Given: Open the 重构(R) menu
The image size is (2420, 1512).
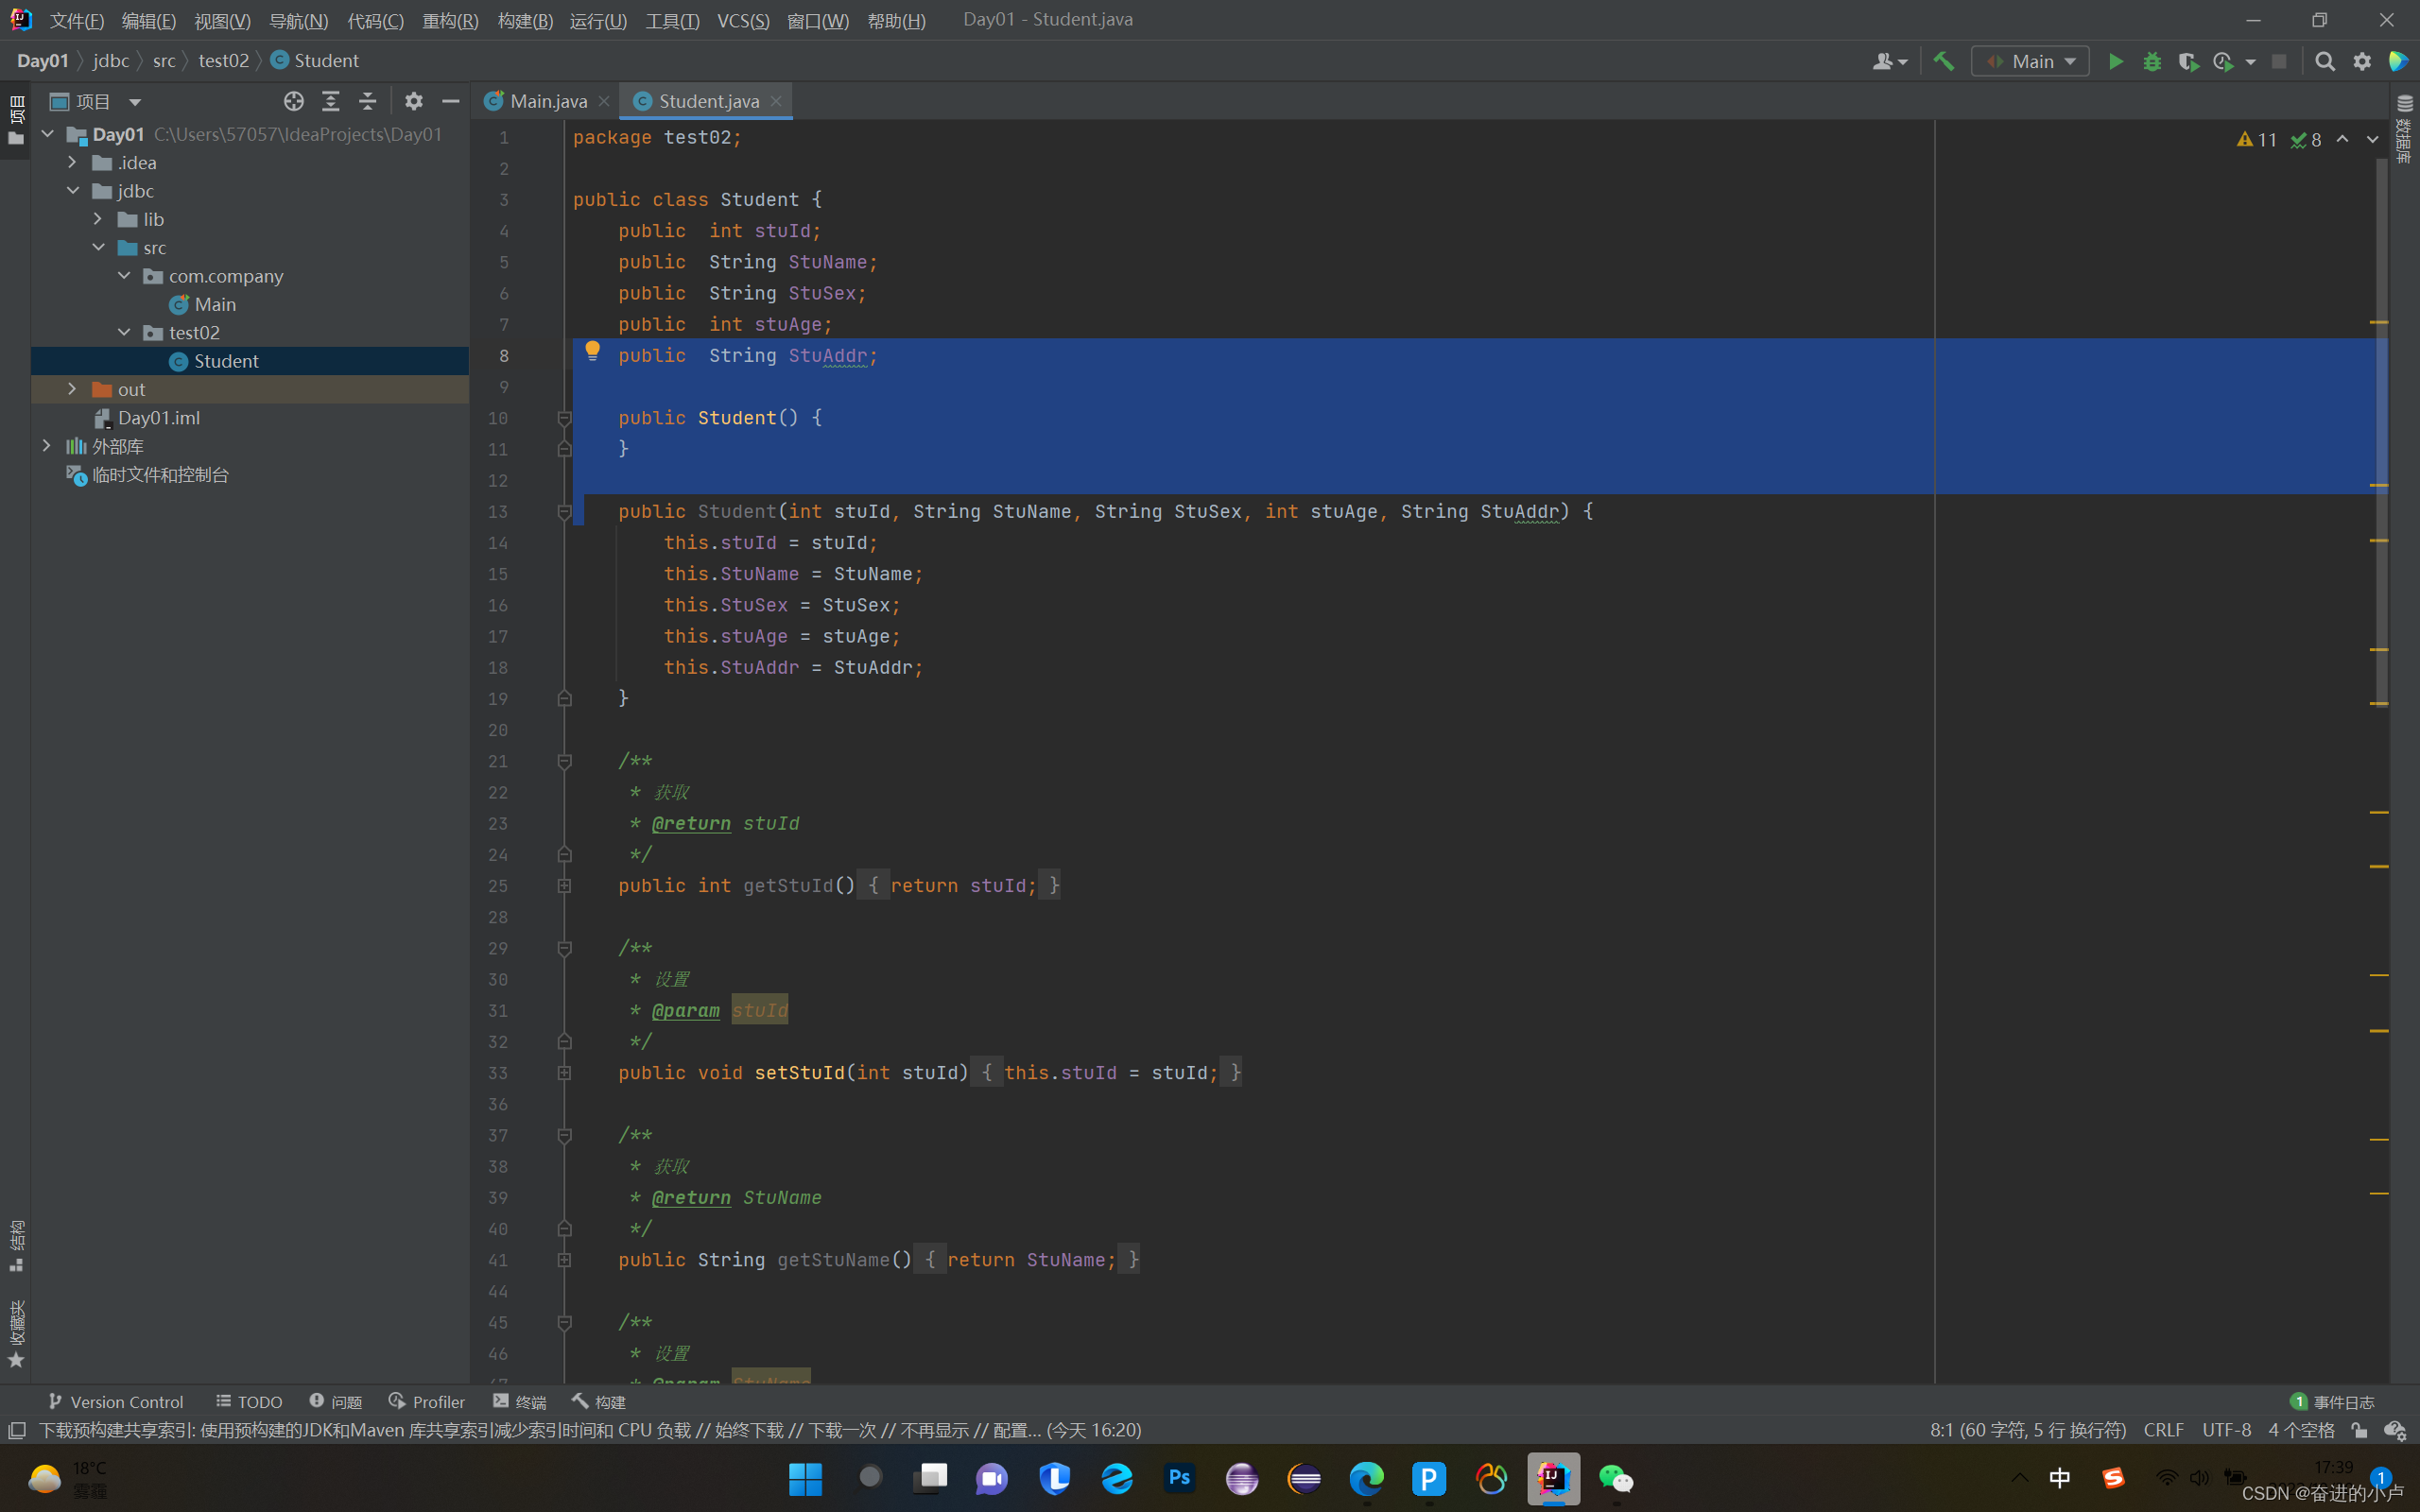Looking at the screenshot, I should click(450, 20).
